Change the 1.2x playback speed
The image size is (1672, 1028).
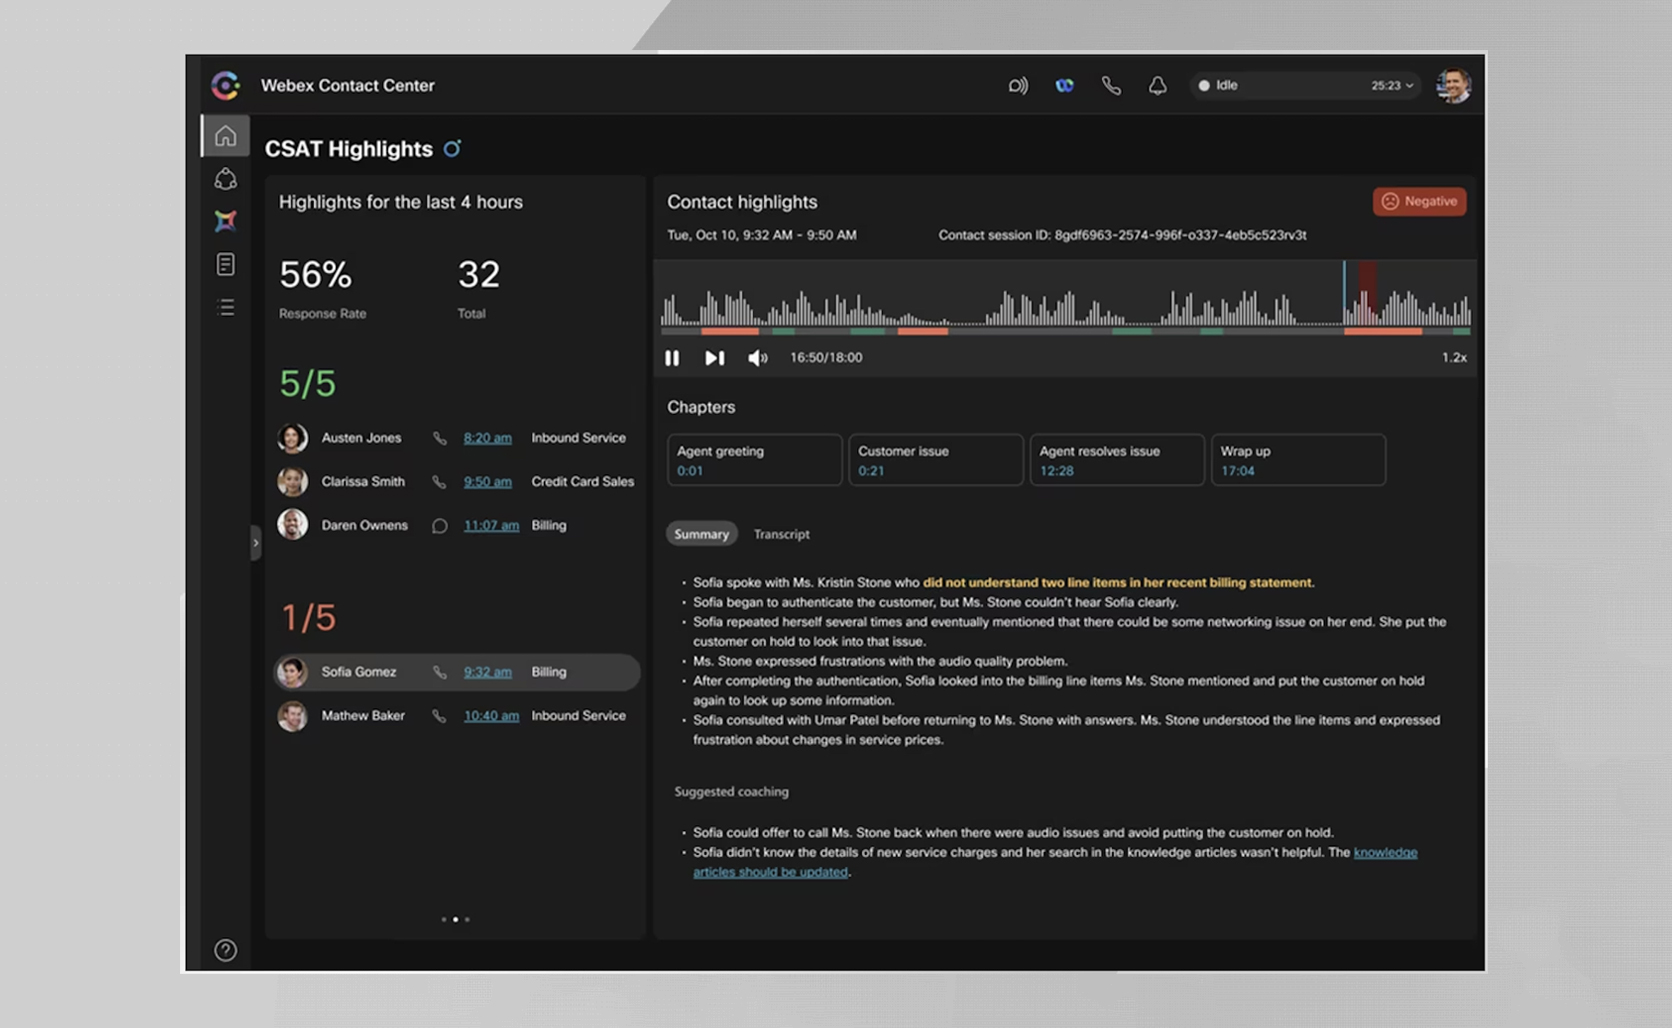(x=1454, y=358)
